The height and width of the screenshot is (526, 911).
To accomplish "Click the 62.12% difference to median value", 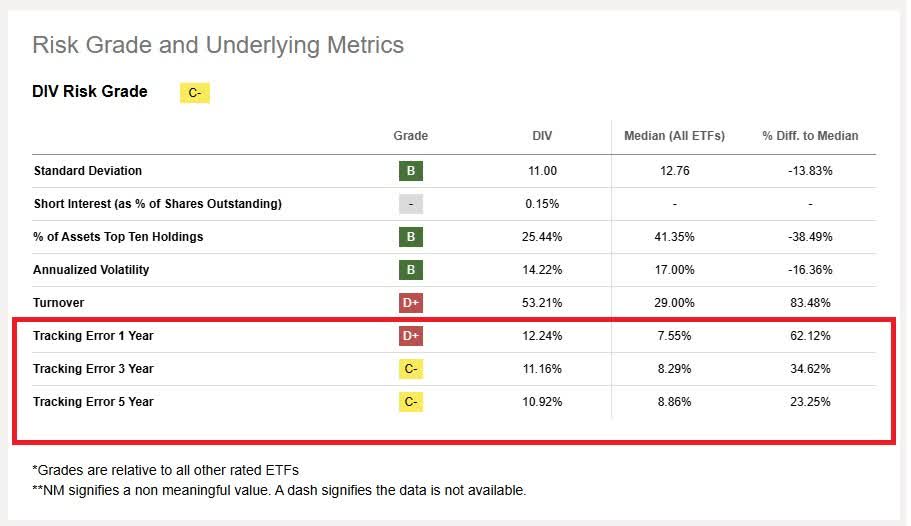I will coord(810,336).
